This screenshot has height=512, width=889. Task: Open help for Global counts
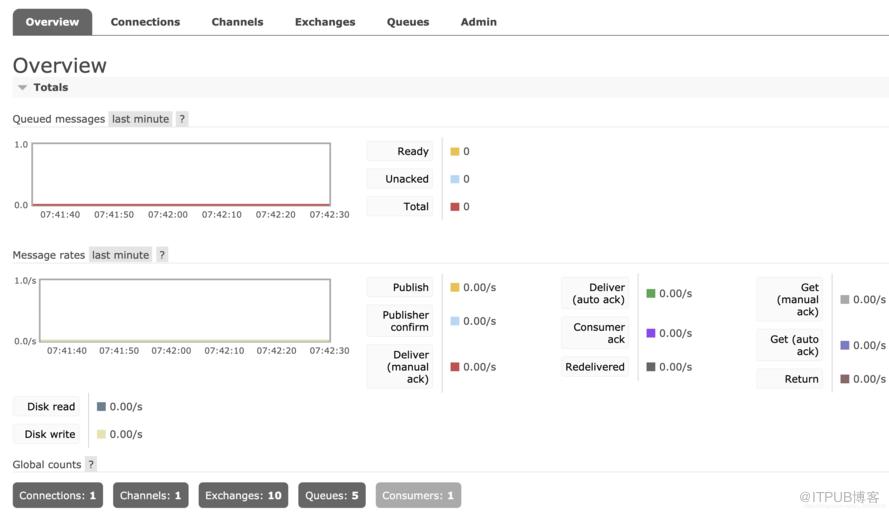(91, 464)
